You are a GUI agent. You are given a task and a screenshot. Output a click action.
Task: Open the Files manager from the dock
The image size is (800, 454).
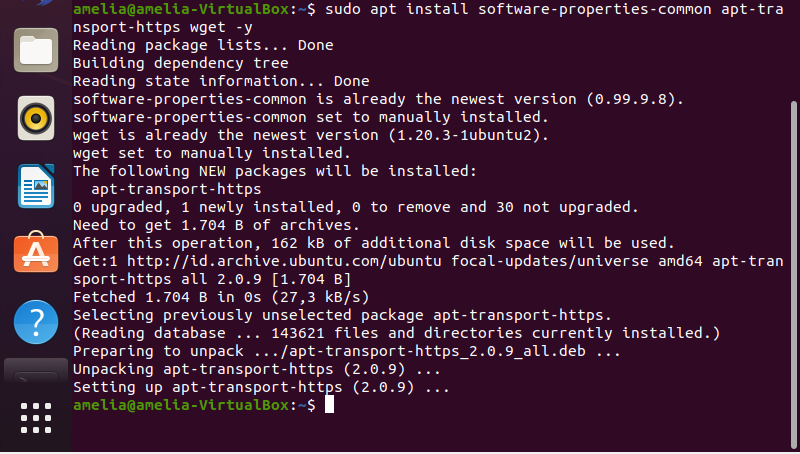(x=36, y=50)
